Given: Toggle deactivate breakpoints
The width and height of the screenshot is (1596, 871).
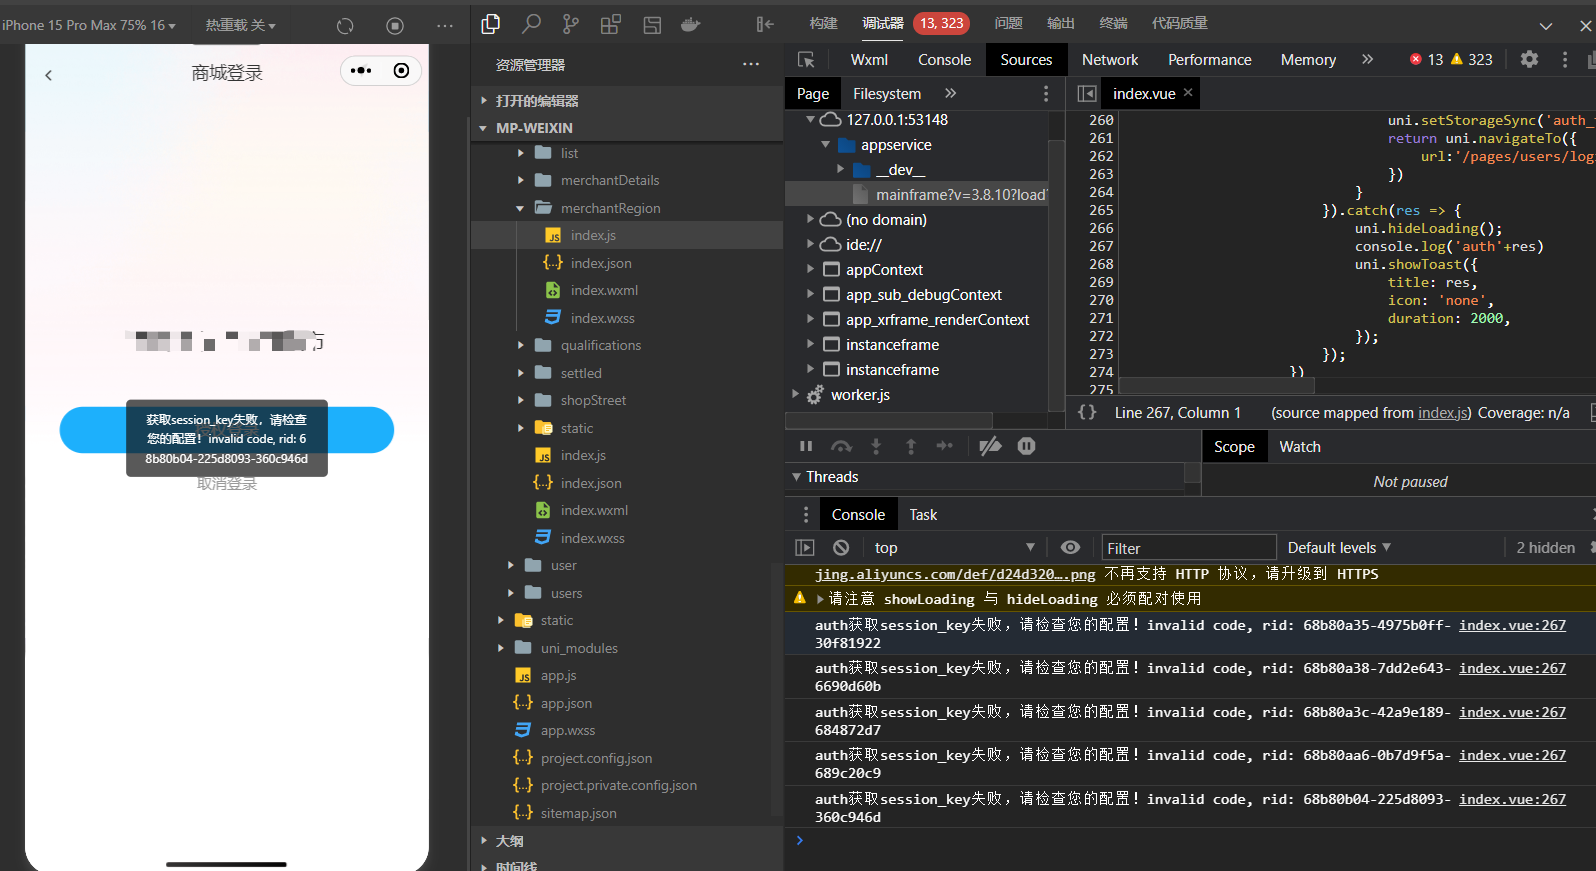Looking at the screenshot, I should 990,446.
